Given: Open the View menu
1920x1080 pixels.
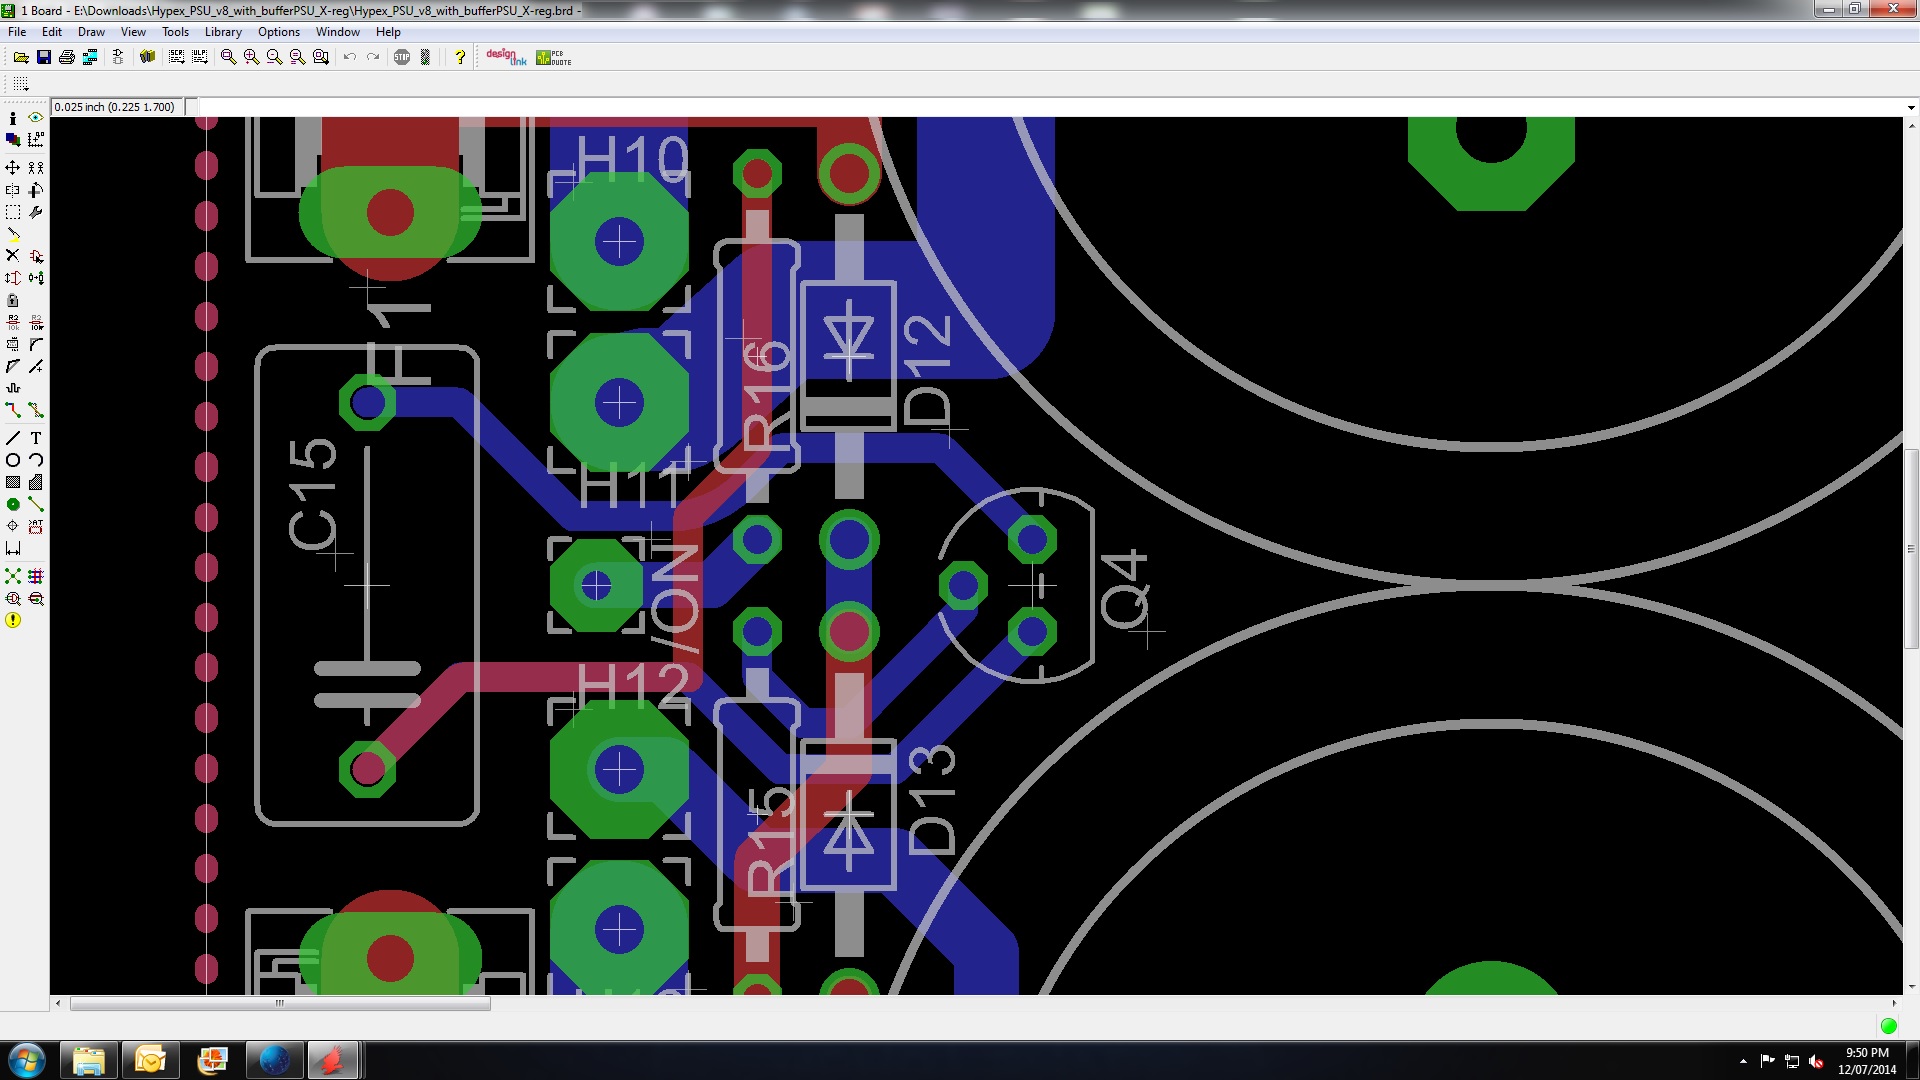Looking at the screenshot, I should (x=133, y=32).
